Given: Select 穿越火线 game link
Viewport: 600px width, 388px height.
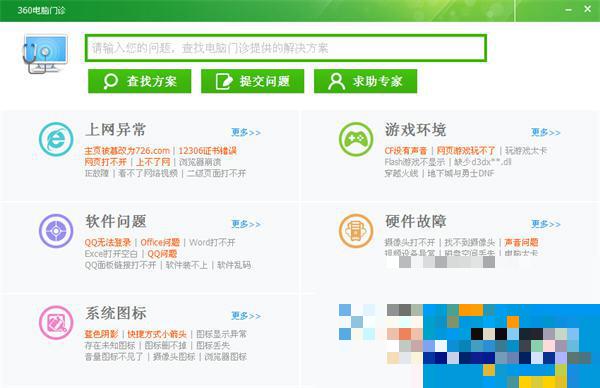Looking at the screenshot, I should pyautogui.click(x=401, y=173).
